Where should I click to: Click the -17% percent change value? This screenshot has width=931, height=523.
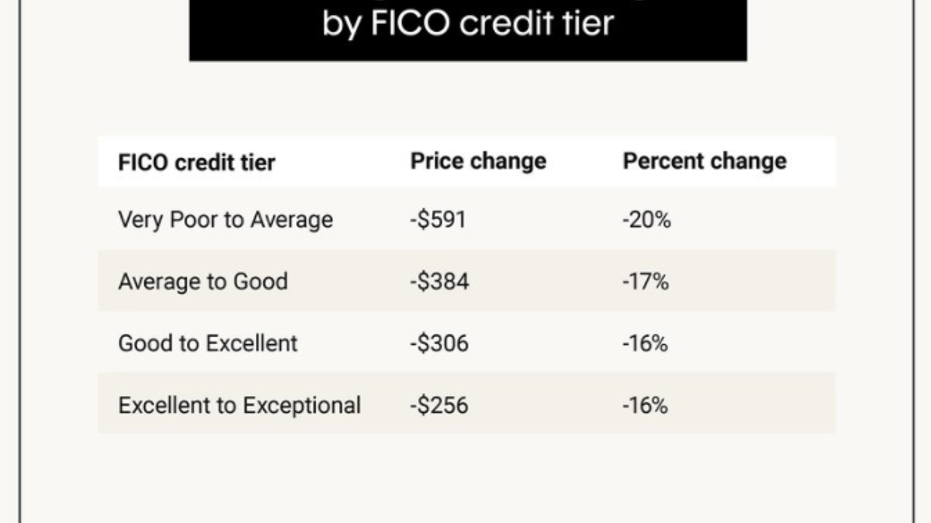(x=645, y=281)
